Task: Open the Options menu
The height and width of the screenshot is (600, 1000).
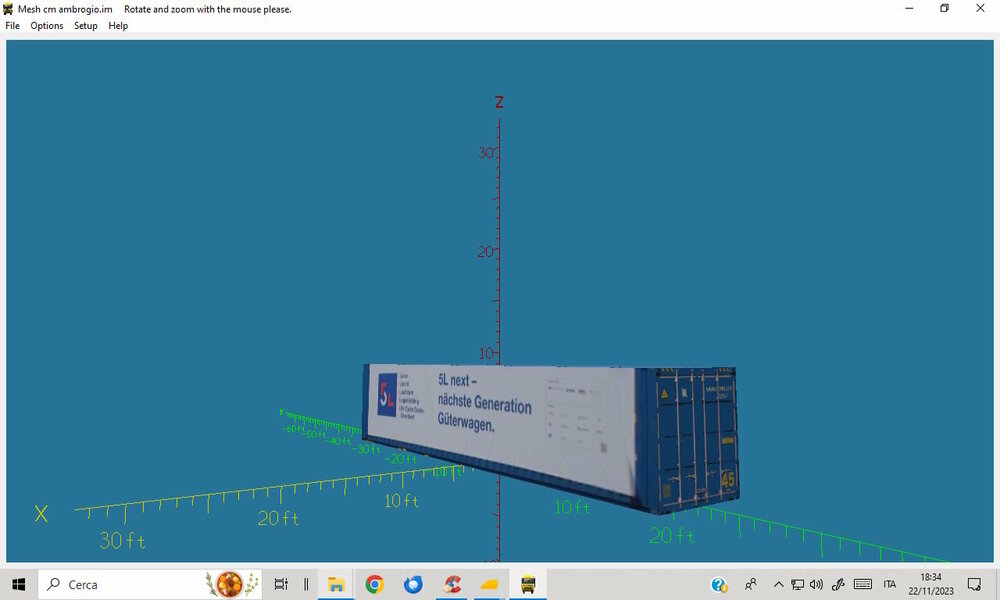Action: (47, 26)
